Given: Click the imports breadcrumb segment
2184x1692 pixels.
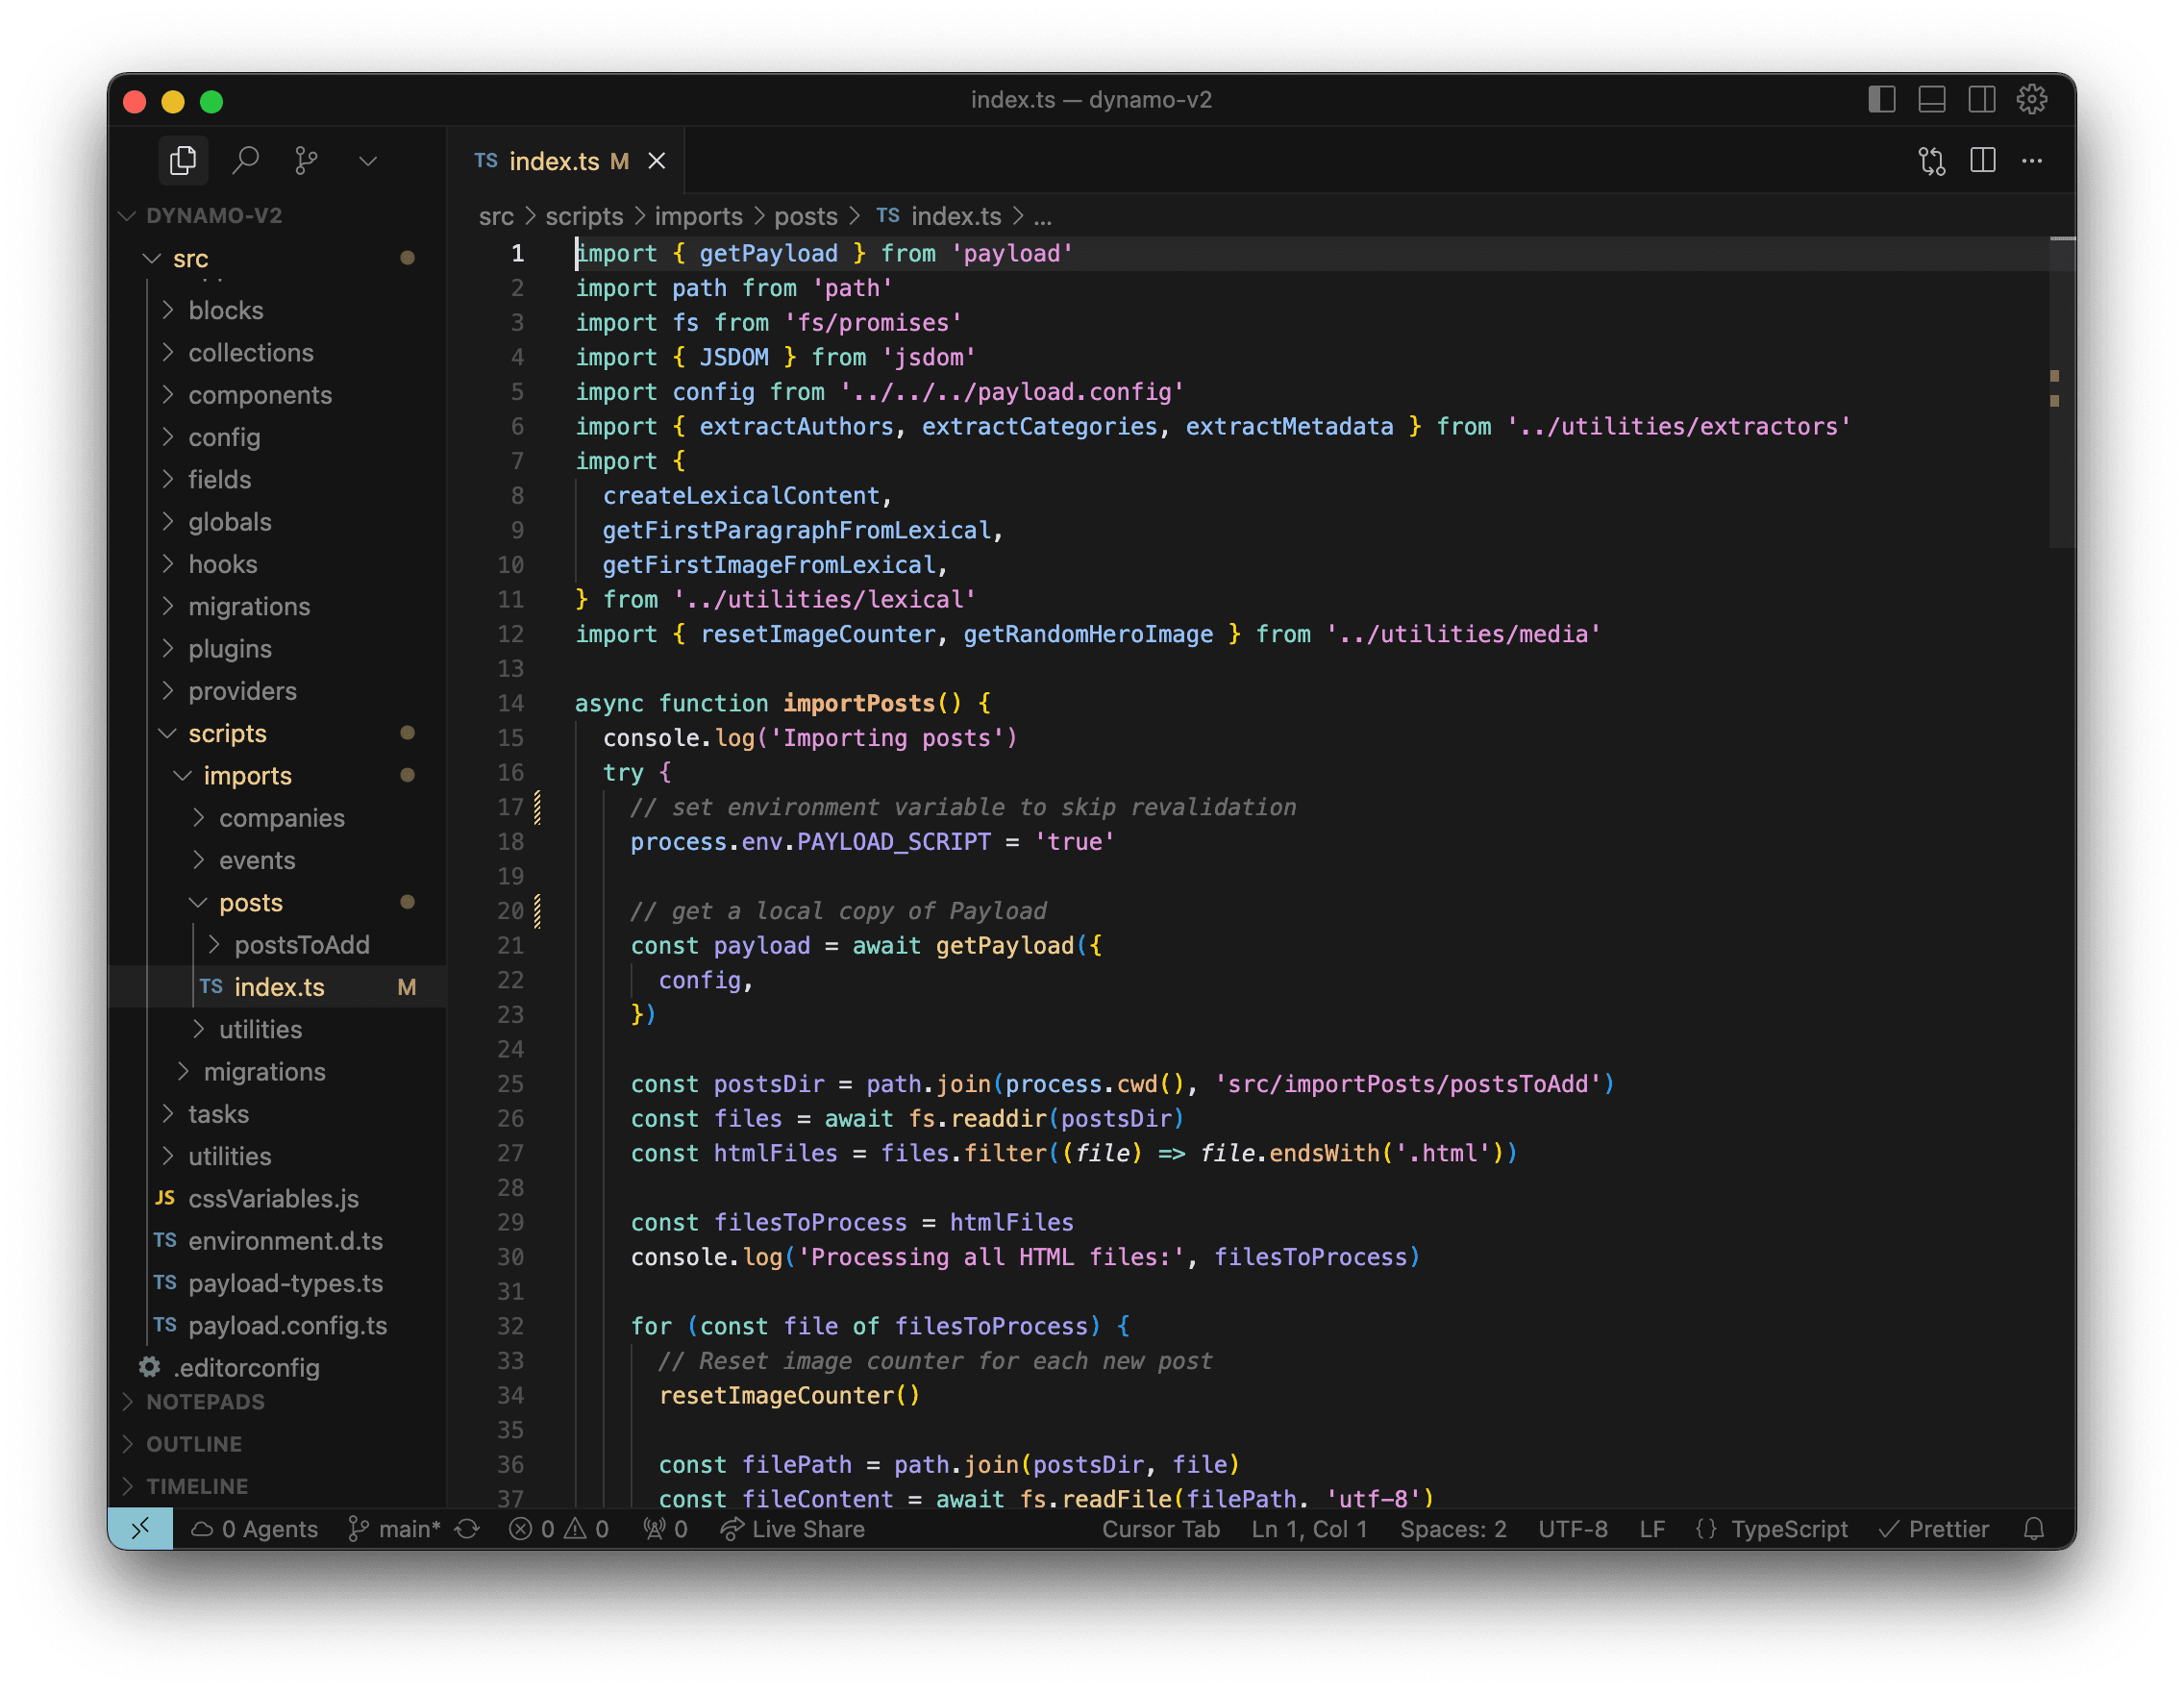Looking at the screenshot, I should [x=698, y=217].
